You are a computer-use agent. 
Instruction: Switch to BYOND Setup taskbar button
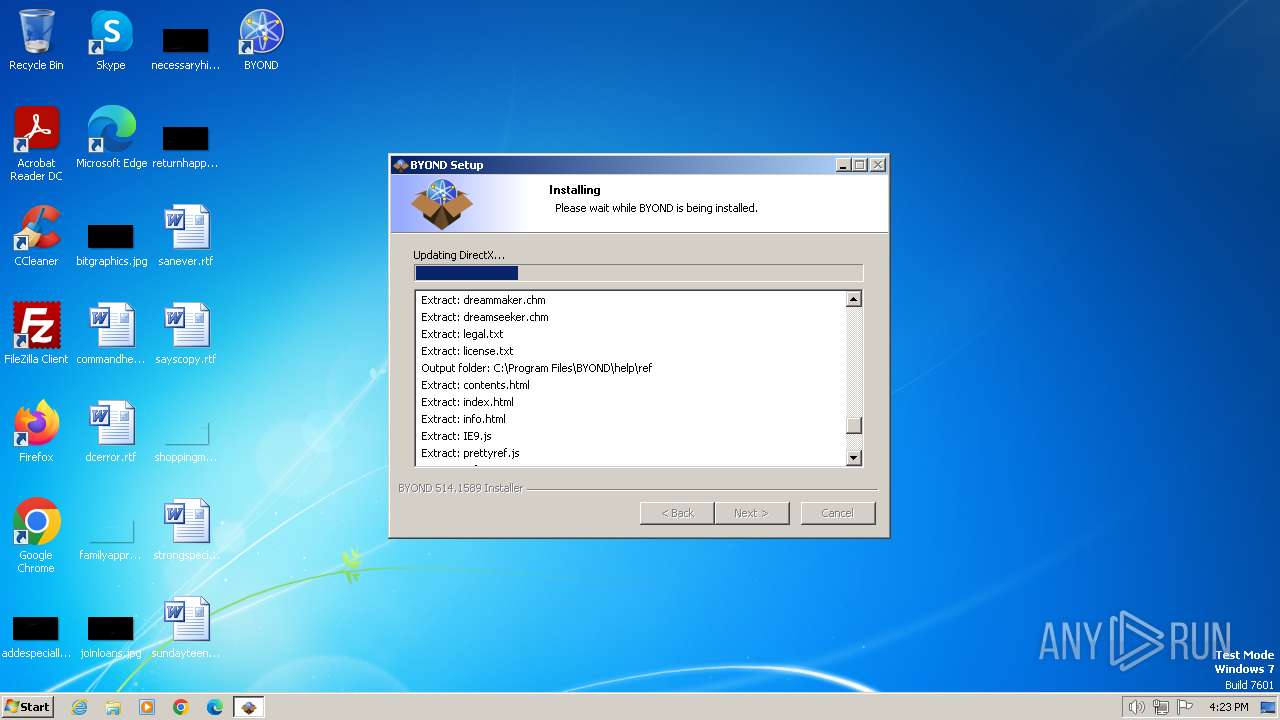point(249,707)
